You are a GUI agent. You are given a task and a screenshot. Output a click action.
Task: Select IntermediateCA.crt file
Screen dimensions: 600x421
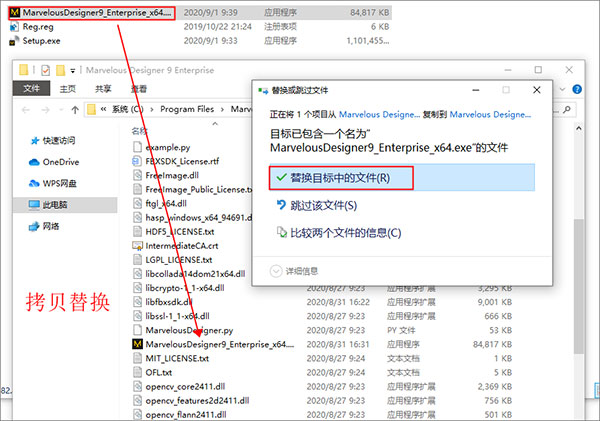click(x=182, y=246)
